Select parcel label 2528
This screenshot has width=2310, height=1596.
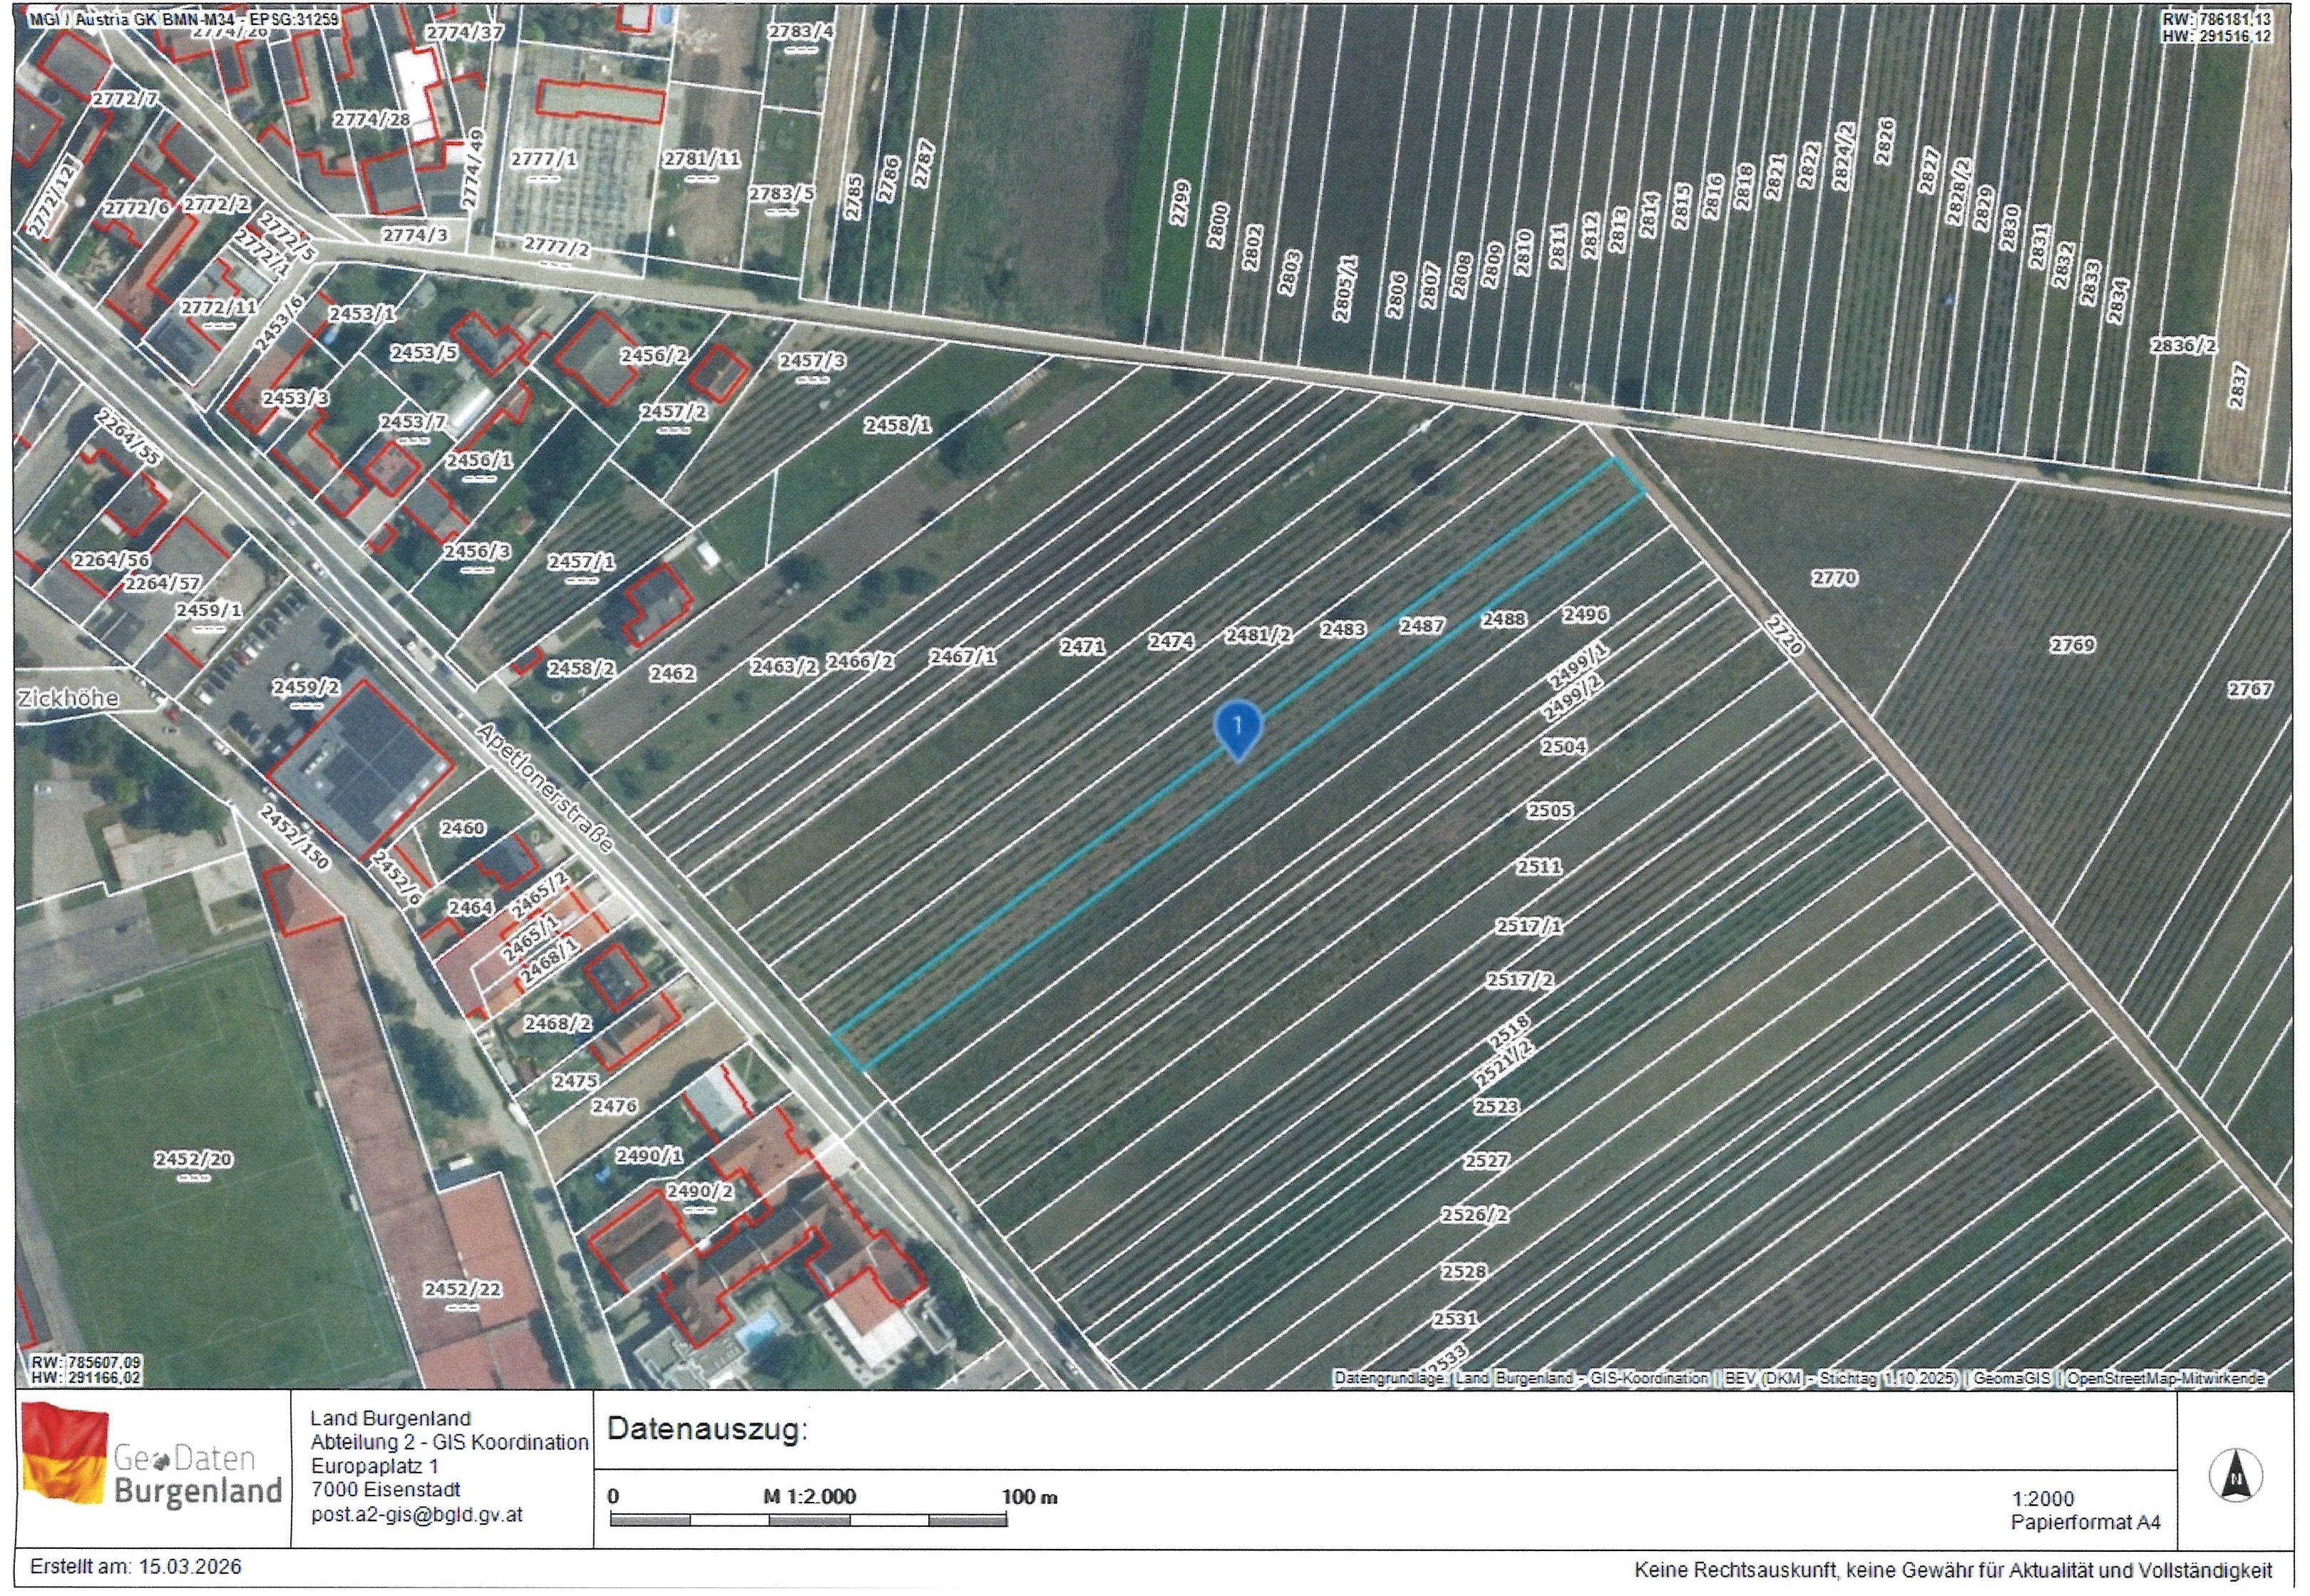point(1463,1271)
